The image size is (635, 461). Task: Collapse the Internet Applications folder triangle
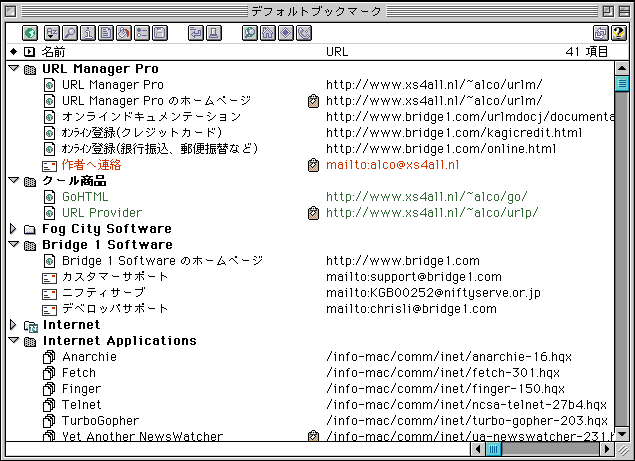coord(14,340)
